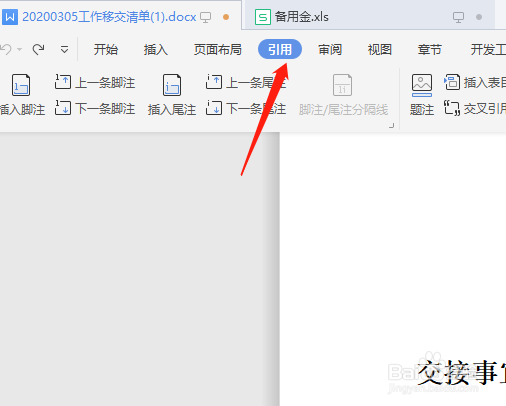Click the gray dot on 备用金.xls tab
Image resolution: width=506 pixels, height=406 pixels.
point(479,17)
